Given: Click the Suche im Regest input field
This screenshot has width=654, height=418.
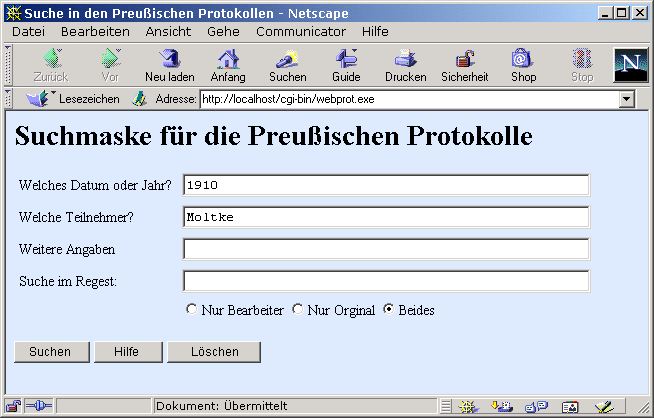Looking at the screenshot, I should pos(386,281).
